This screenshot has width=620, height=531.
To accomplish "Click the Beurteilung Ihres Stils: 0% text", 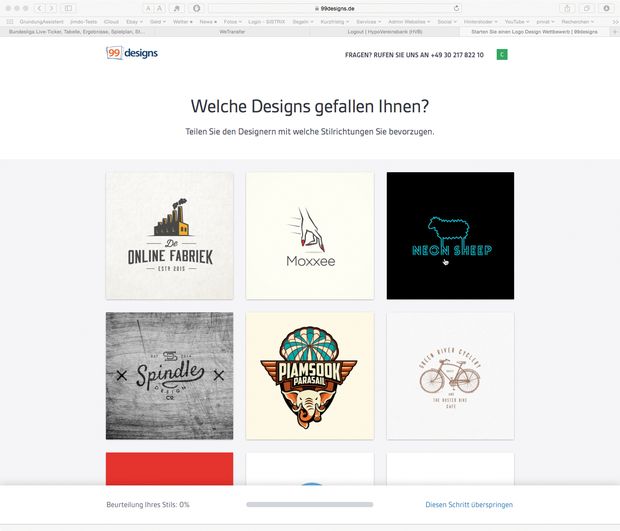I will pos(148,505).
